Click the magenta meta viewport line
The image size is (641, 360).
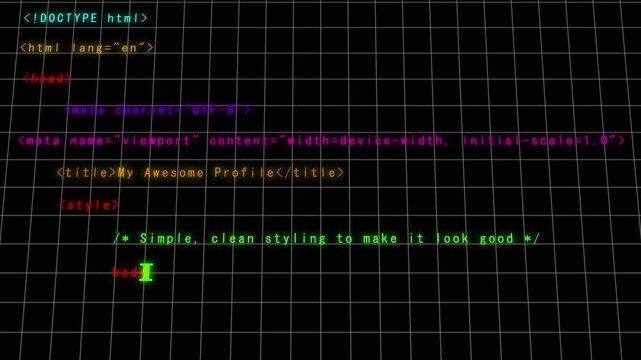pyautogui.click(x=322, y=141)
